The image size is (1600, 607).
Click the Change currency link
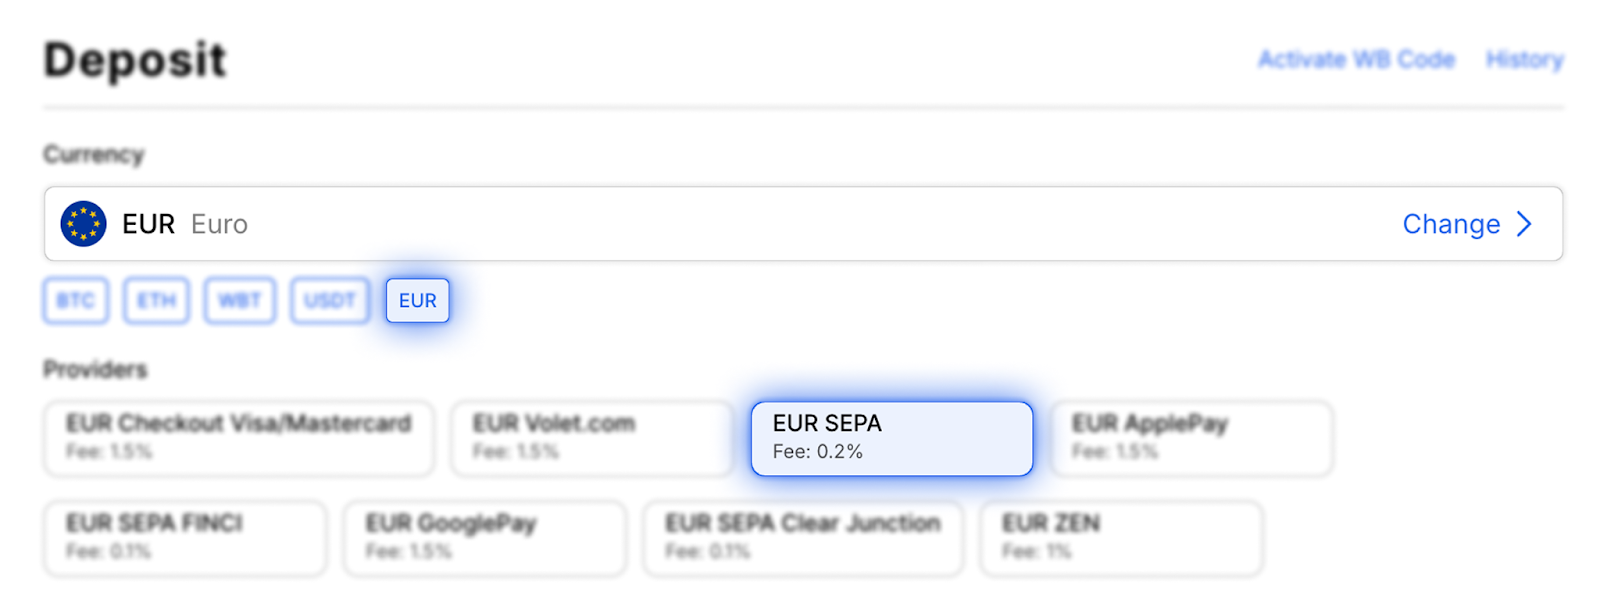pos(1451,224)
